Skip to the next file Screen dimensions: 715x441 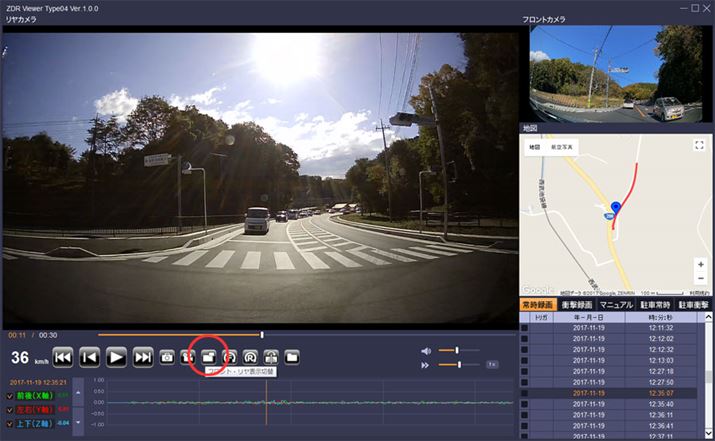[143, 356]
